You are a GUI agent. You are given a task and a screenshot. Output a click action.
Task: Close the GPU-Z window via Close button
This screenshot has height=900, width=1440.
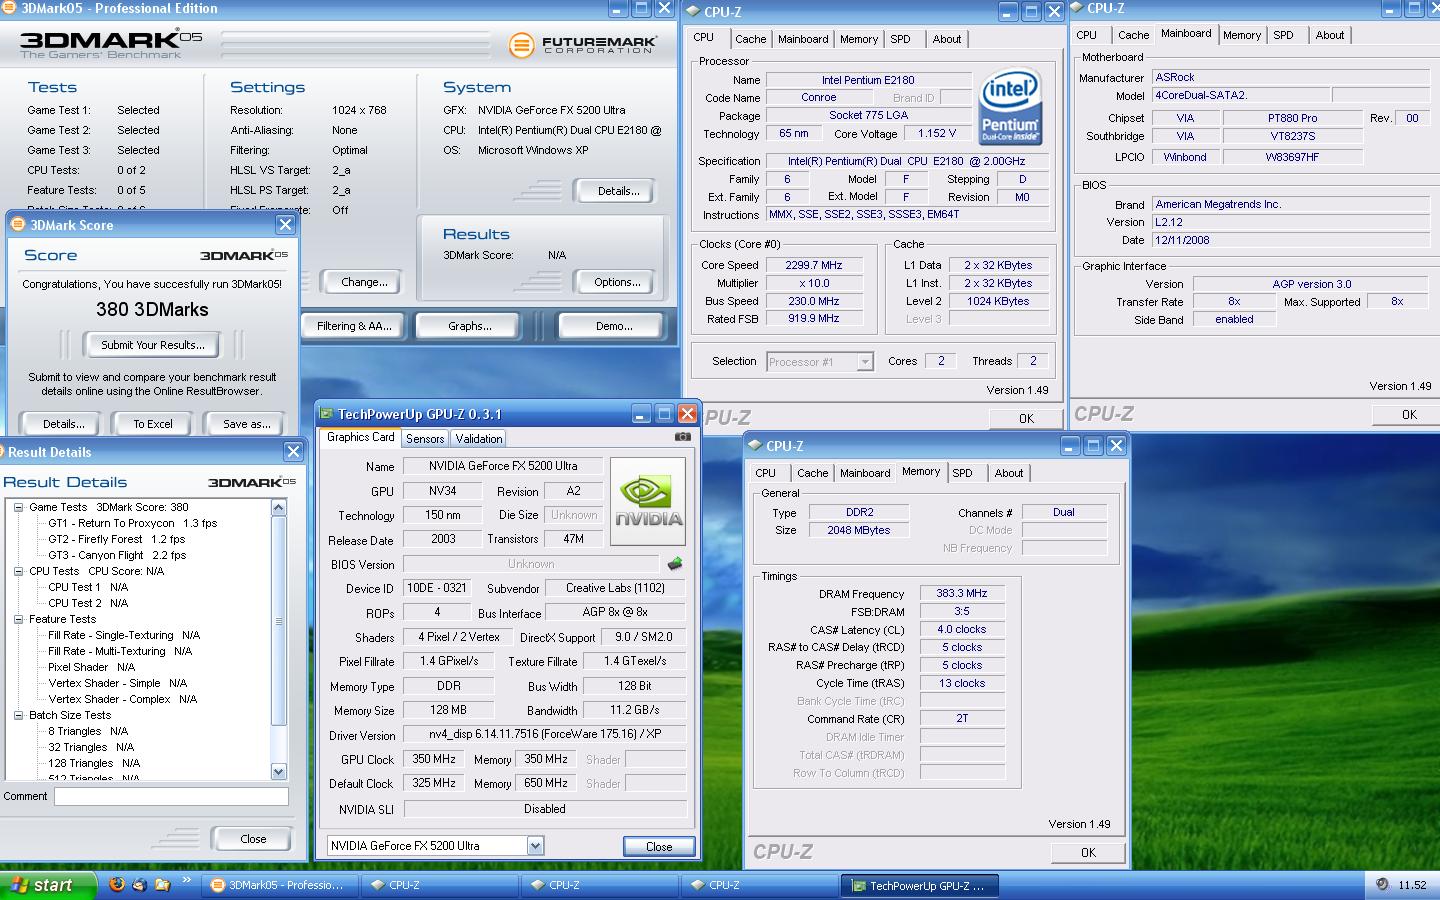[659, 846]
